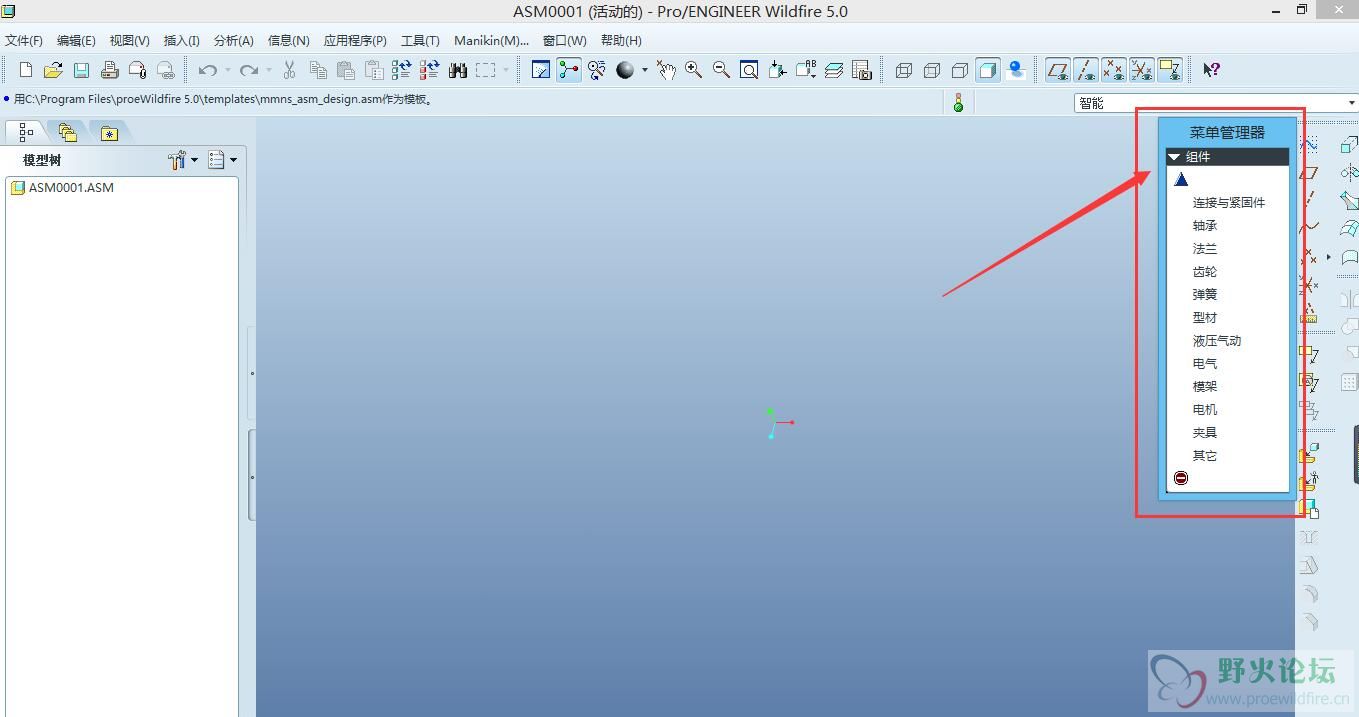
Task: Open a file with the folder icon
Action: tap(53, 70)
